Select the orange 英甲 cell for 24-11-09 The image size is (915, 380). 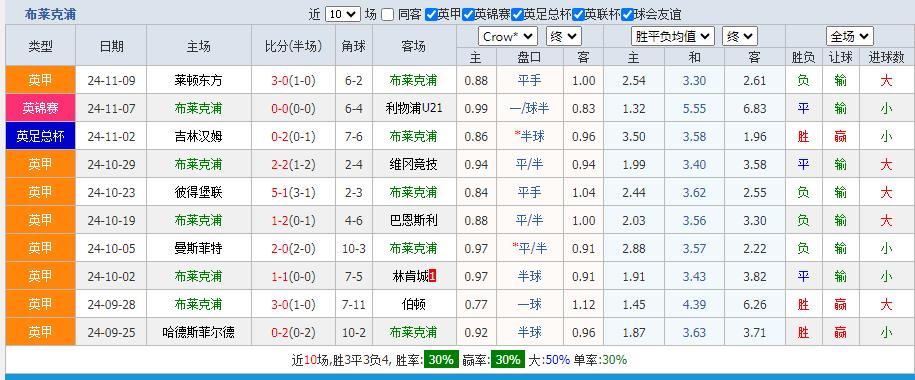[x=40, y=80]
